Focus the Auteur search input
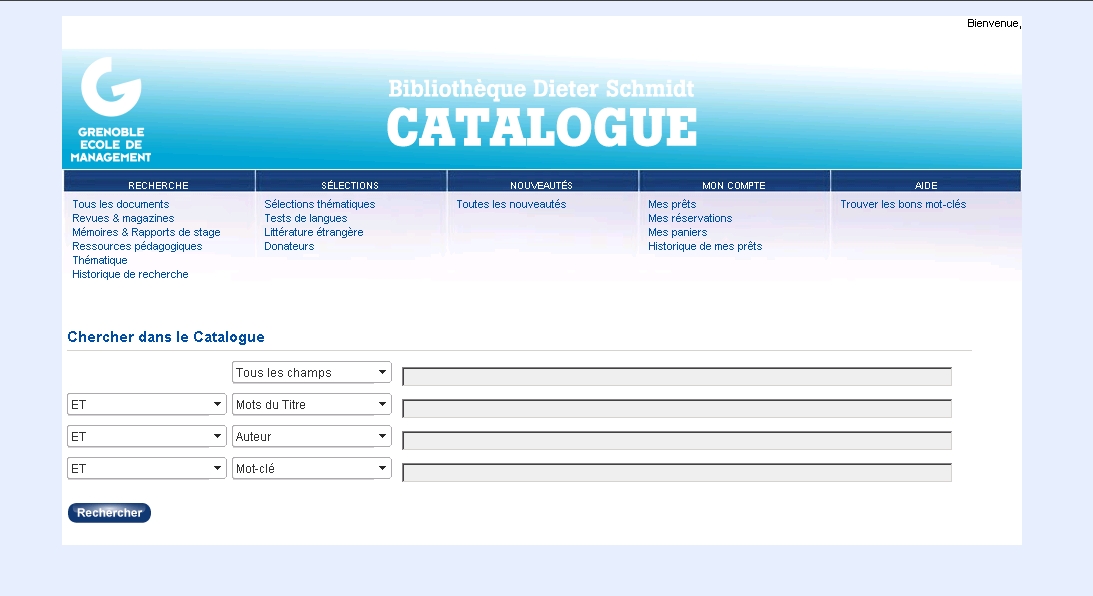1093x596 pixels. (677, 441)
